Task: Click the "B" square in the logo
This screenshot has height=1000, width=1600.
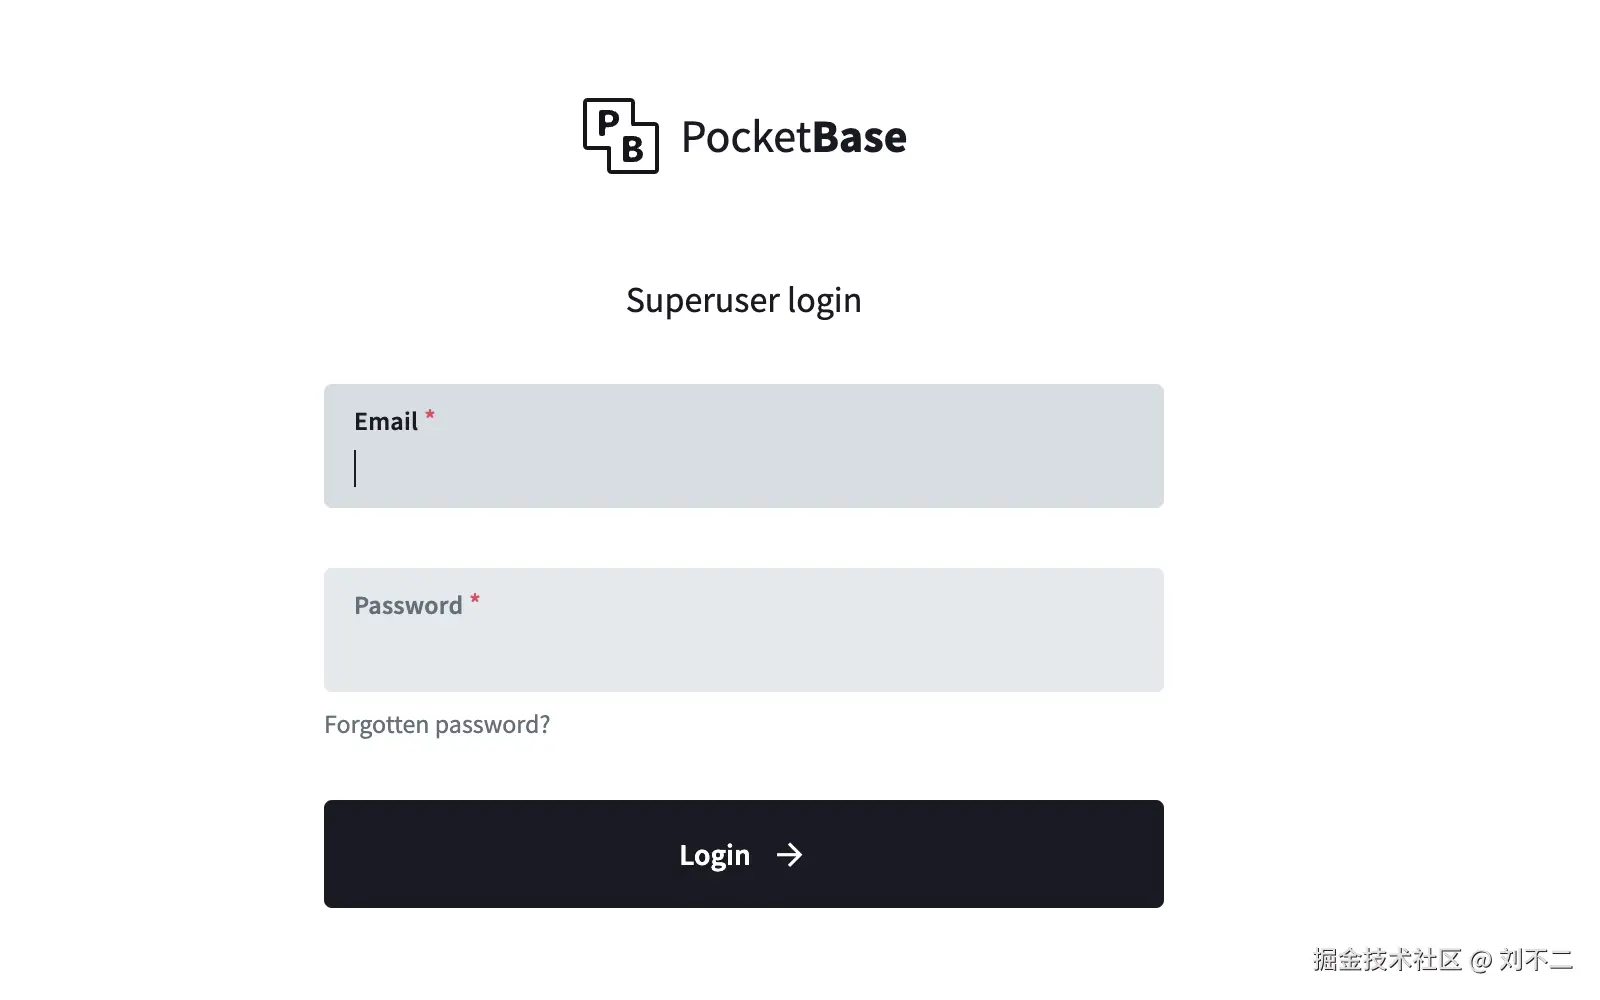Action: (633, 150)
